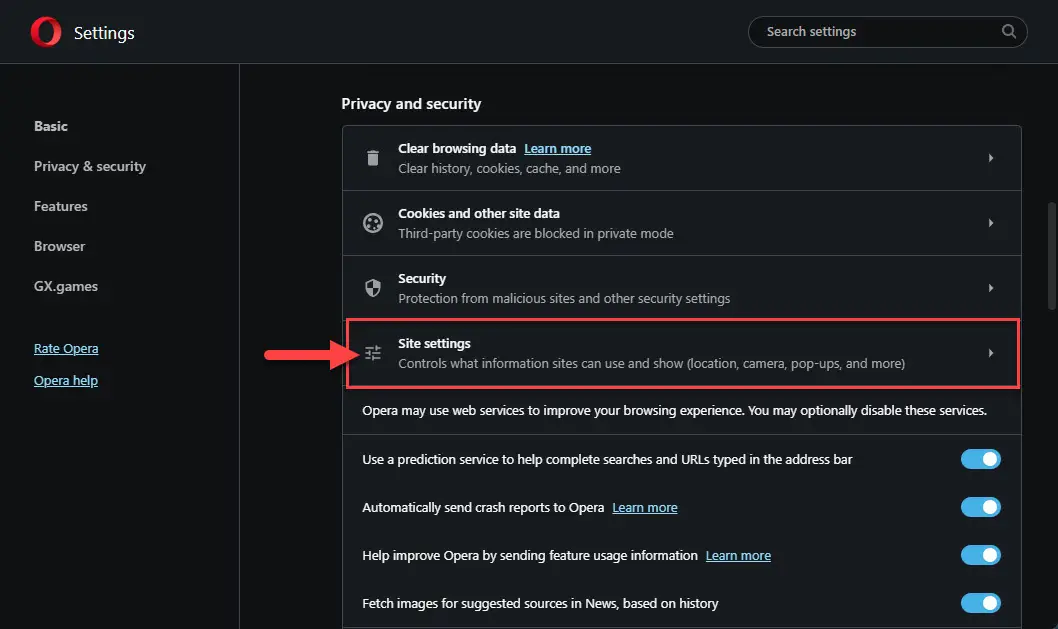1058x629 pixels.
Task: Toggle fetching images for suggested News sources
Action: 980,603
